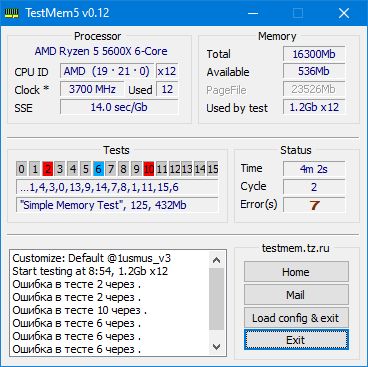Click log scrollbar down arrow

point(217,347)
